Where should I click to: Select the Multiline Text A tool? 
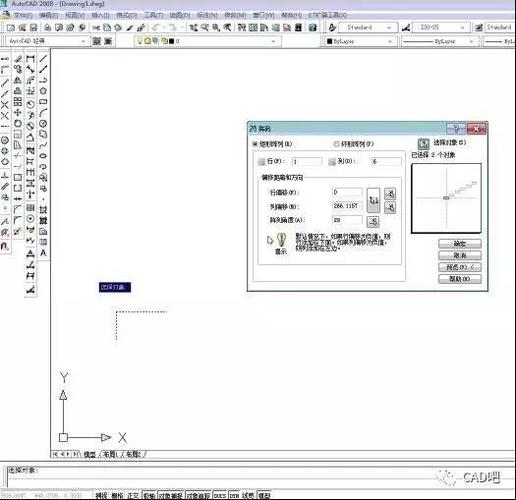[x=43, y=253]
